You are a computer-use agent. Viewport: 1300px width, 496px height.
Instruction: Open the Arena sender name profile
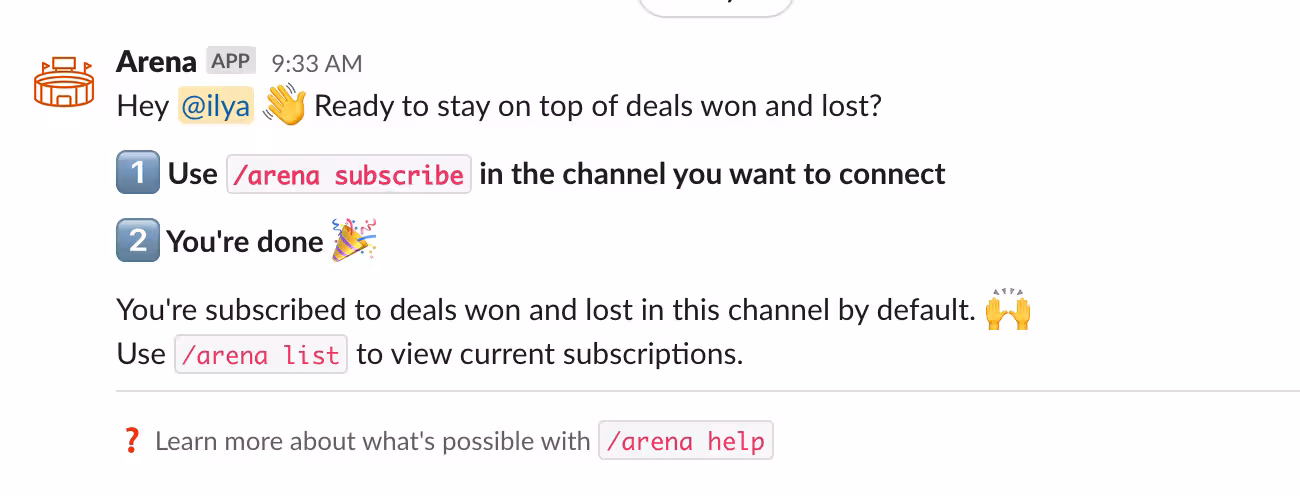156,62
